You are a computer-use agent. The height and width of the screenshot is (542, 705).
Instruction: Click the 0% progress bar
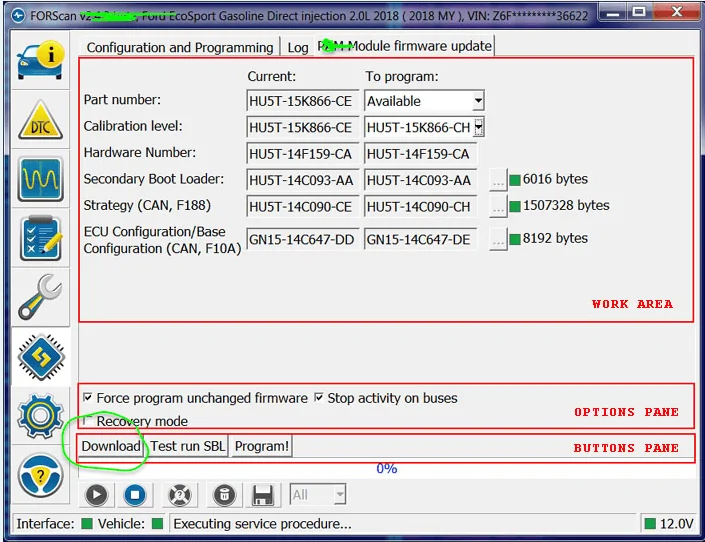387,469
